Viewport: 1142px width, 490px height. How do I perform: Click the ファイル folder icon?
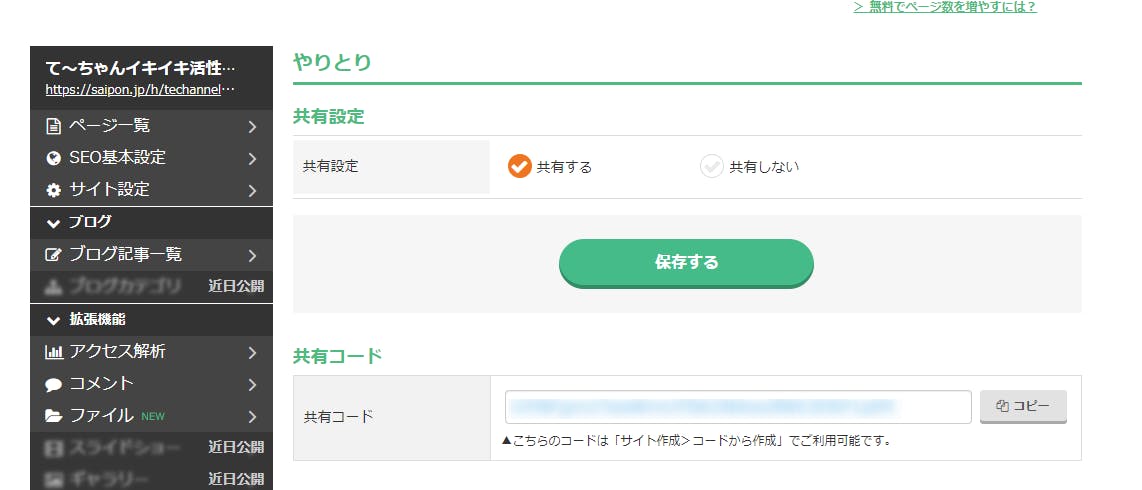pos(53,416)
